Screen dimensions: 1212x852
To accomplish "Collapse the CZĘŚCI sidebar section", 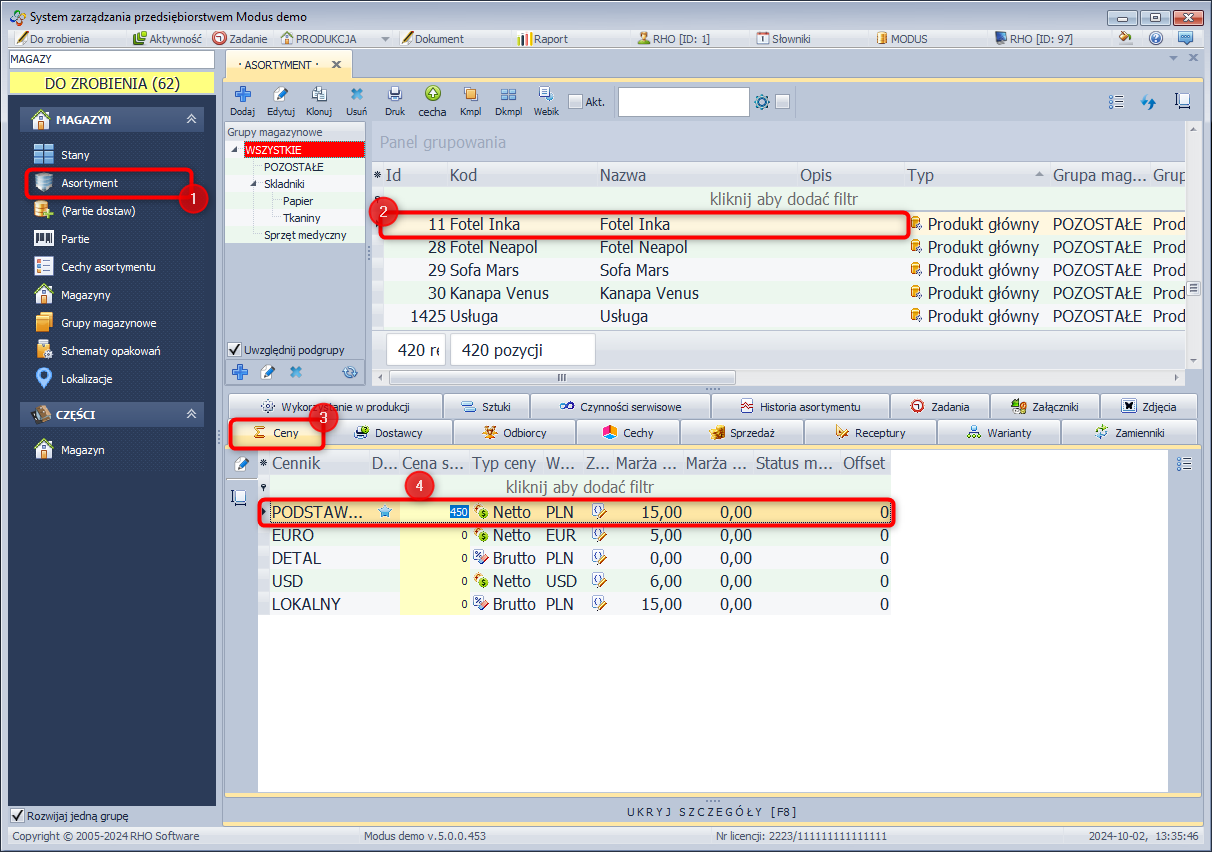I will coord(191,414).
